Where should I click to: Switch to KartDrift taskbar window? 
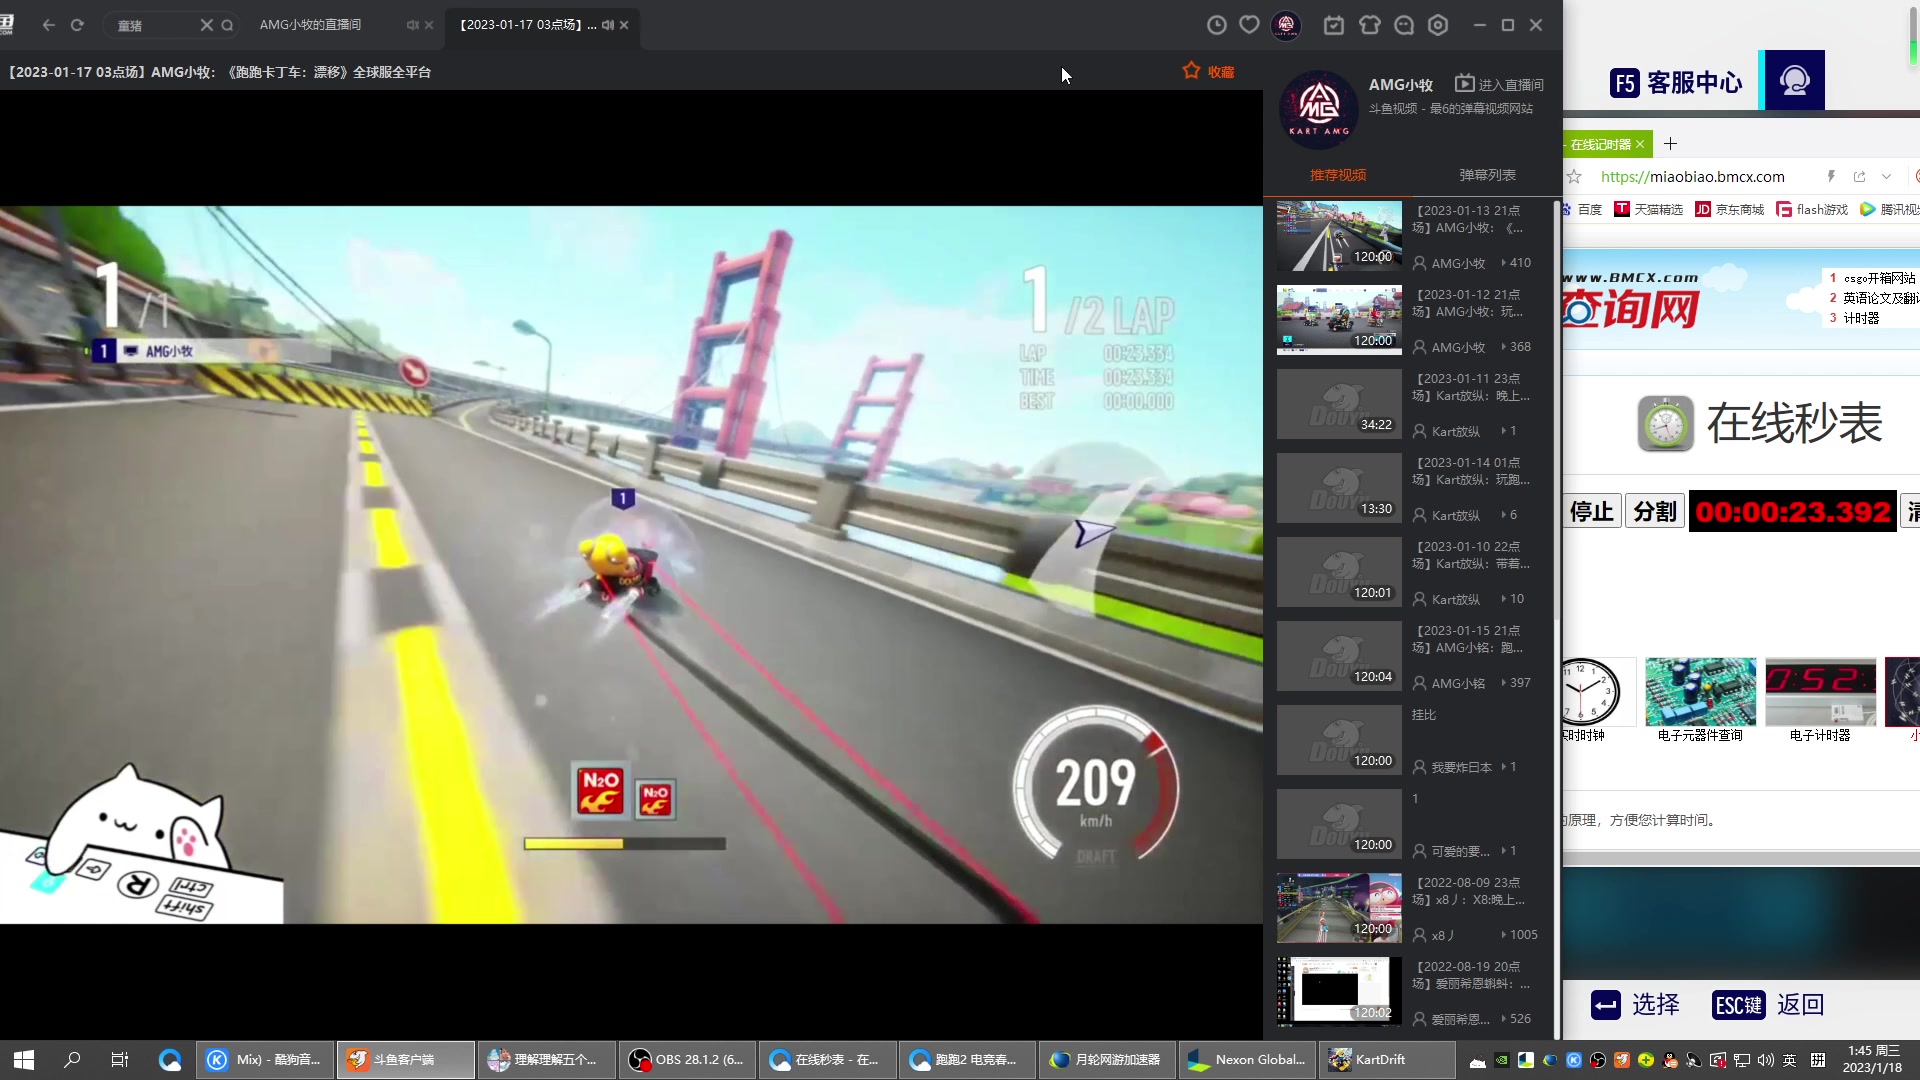click(x=1387, y=1059)
